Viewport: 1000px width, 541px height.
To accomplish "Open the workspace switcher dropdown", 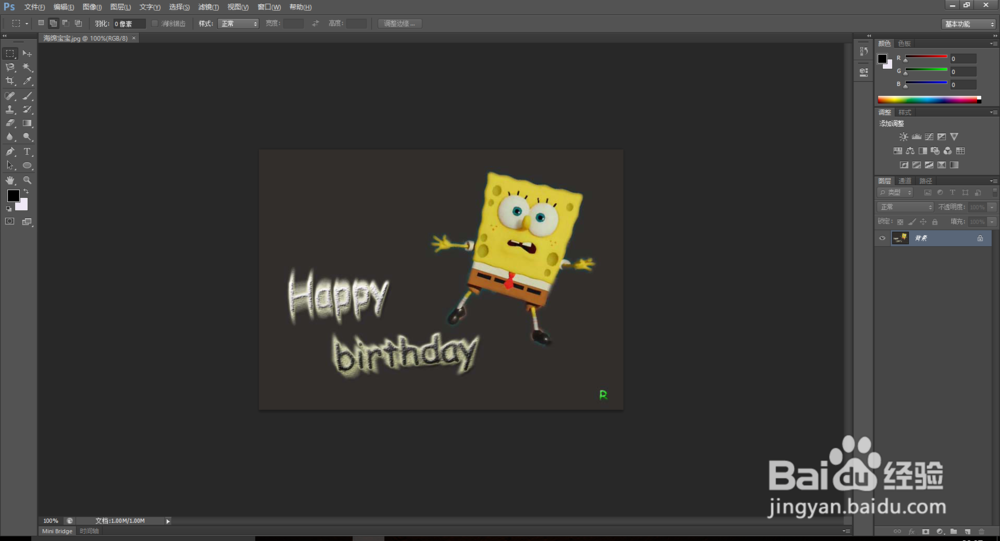I will [x=969, y=24].
